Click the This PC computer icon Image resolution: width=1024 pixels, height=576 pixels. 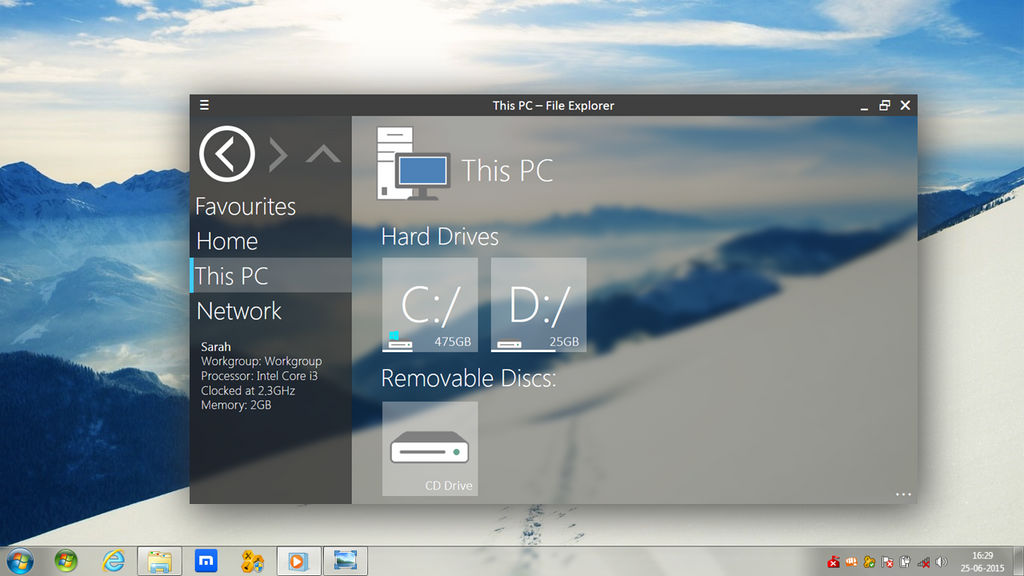coord(413,163)
